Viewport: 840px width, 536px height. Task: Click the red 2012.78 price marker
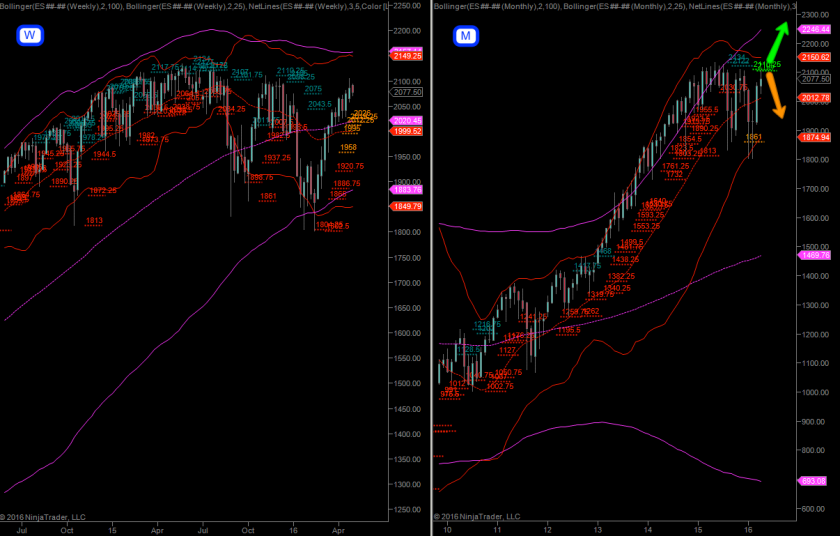pyautogui.click(x=815, y=97)
